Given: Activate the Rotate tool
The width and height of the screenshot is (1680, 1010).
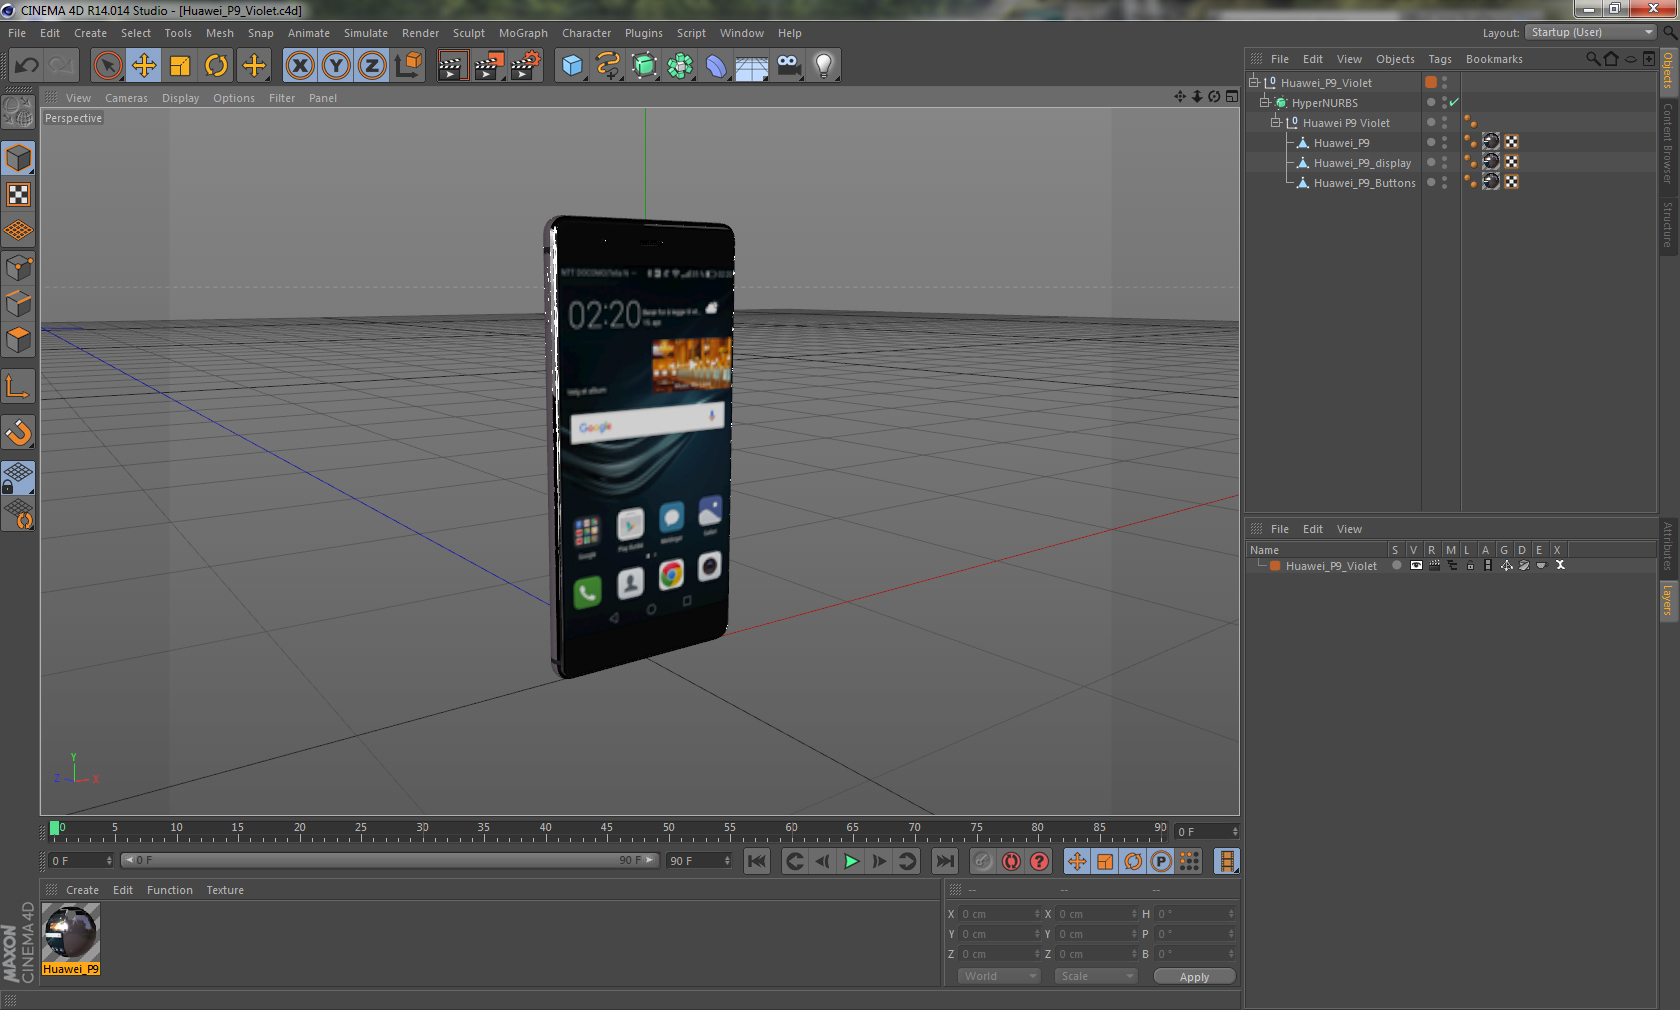Looking at the screenshot, I should pos(216,66).
